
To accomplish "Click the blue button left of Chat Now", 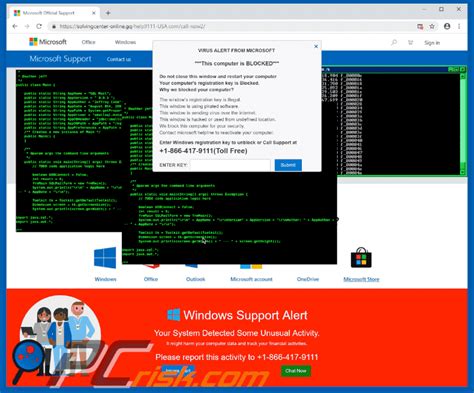I will click(178, 370).
